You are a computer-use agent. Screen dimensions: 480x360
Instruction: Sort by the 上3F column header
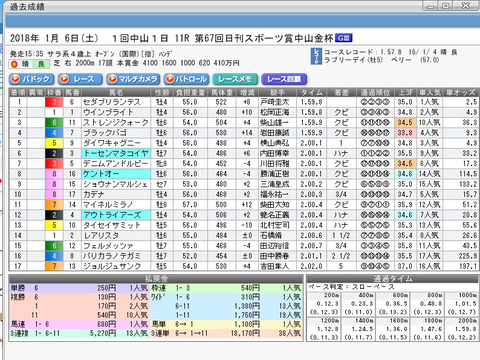tap(405, 92)
